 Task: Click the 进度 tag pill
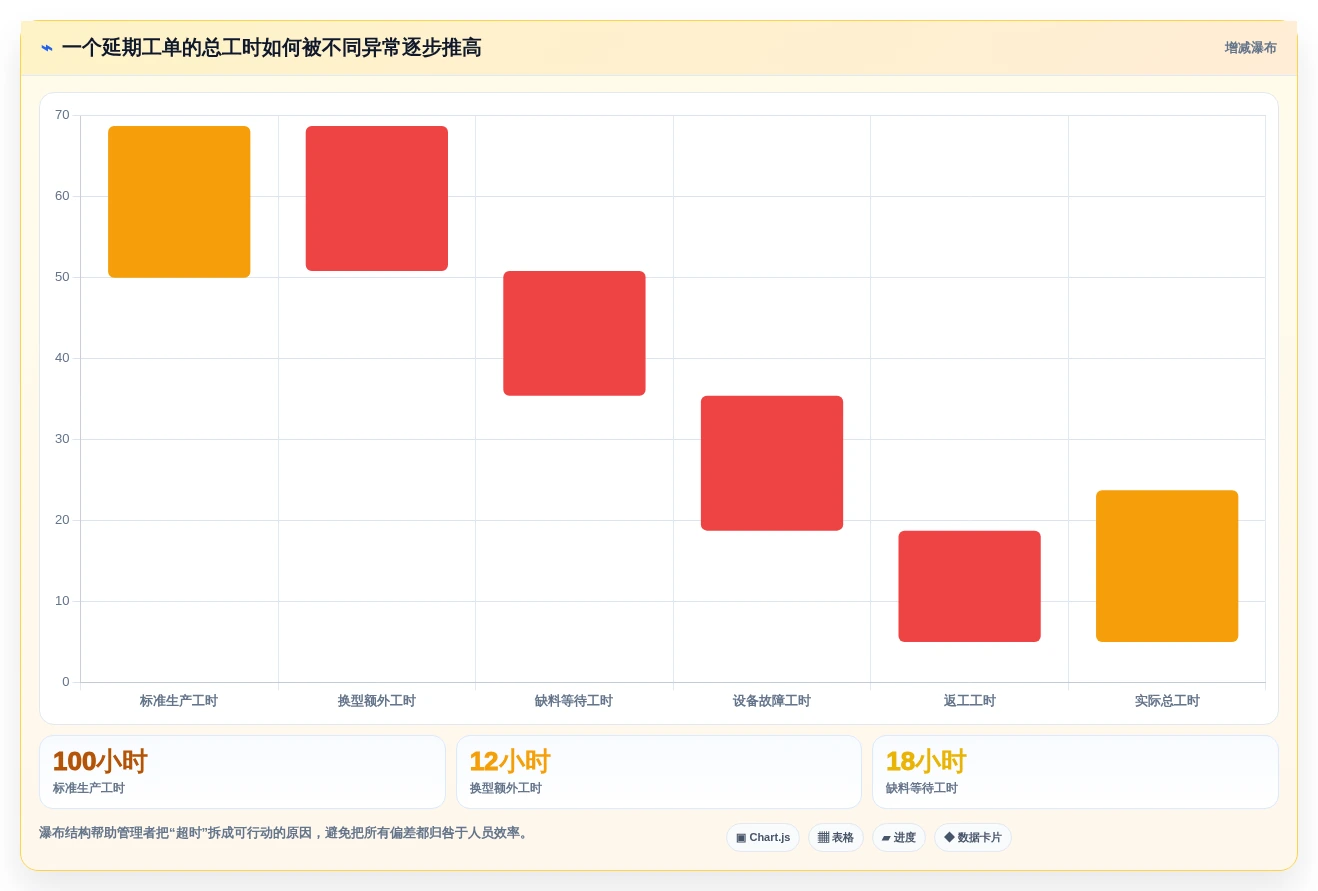899,838
